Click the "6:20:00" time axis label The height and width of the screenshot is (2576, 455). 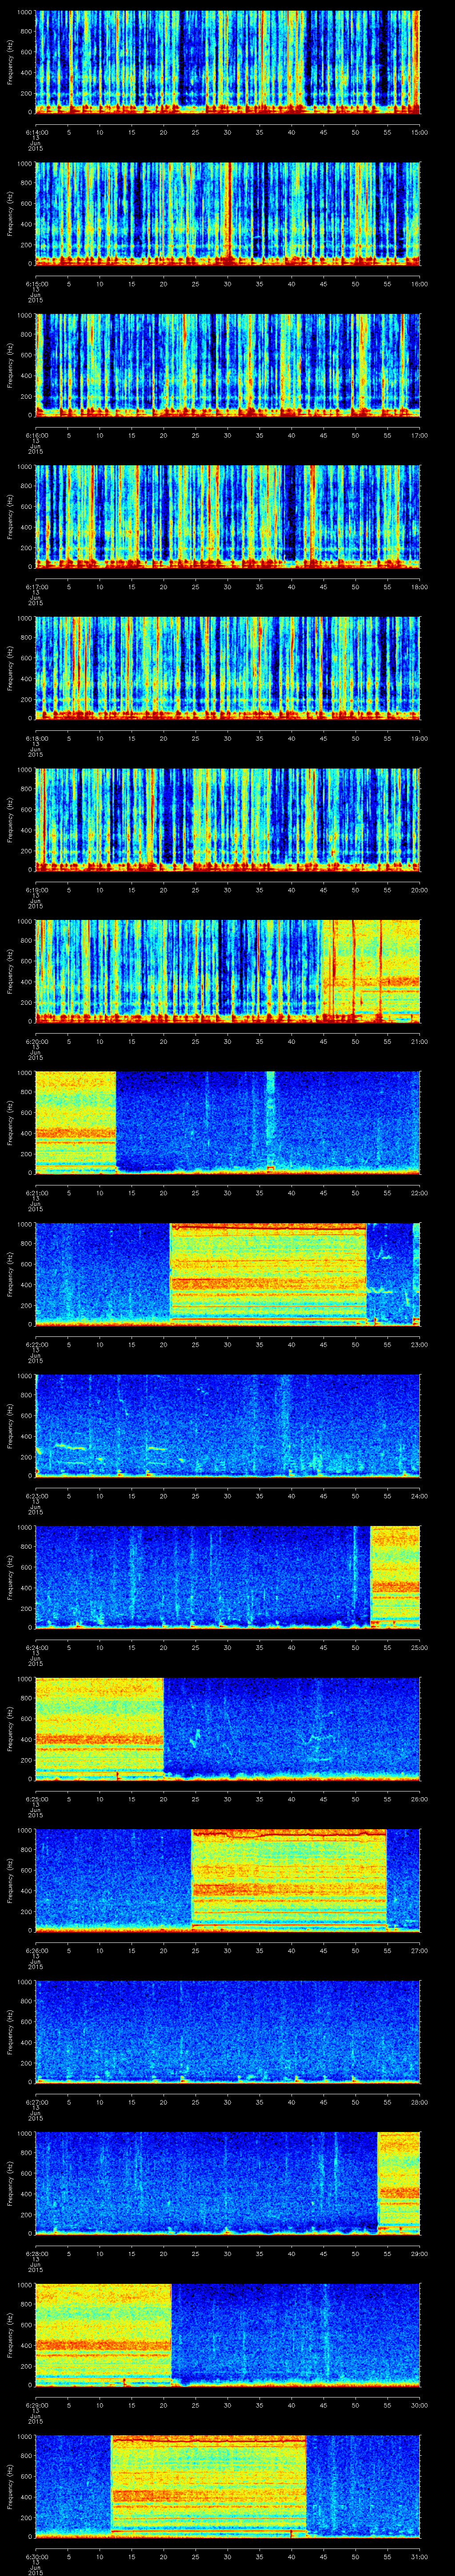pos(36,1041)
